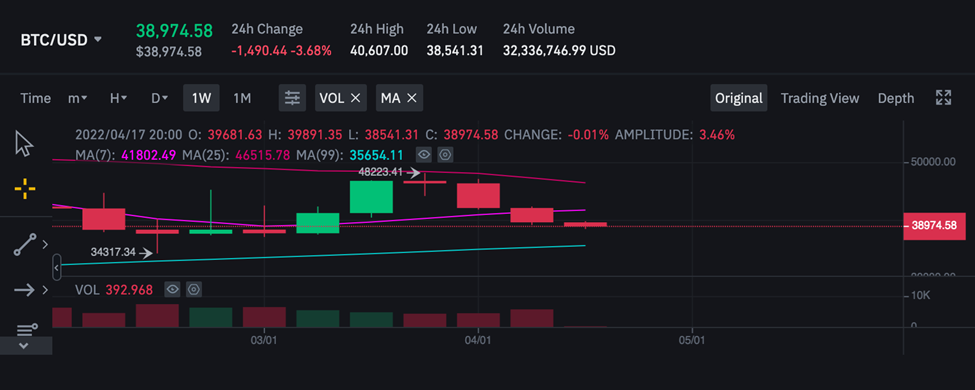Screen dimensions: 975x390
Task: Click the 24h Low value 38,541.31
Action: click(455, 50)
